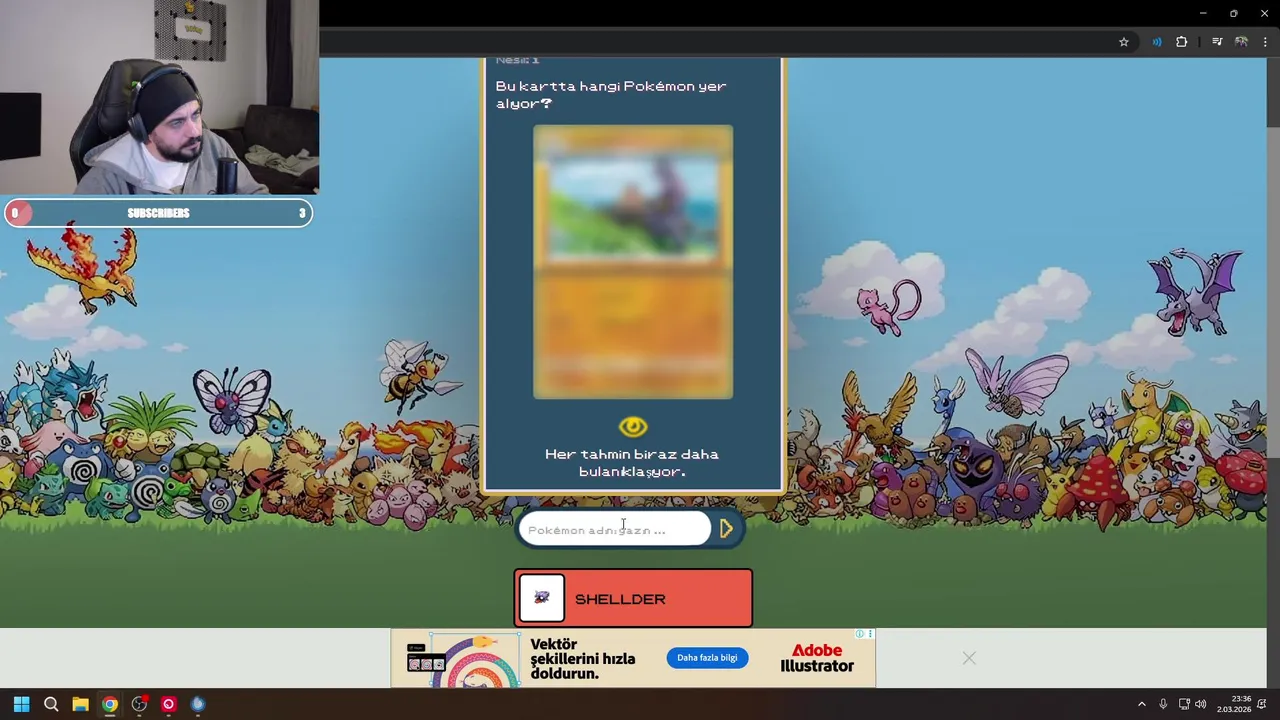Submit guess with the yellow arrow button

coord(727,528)
